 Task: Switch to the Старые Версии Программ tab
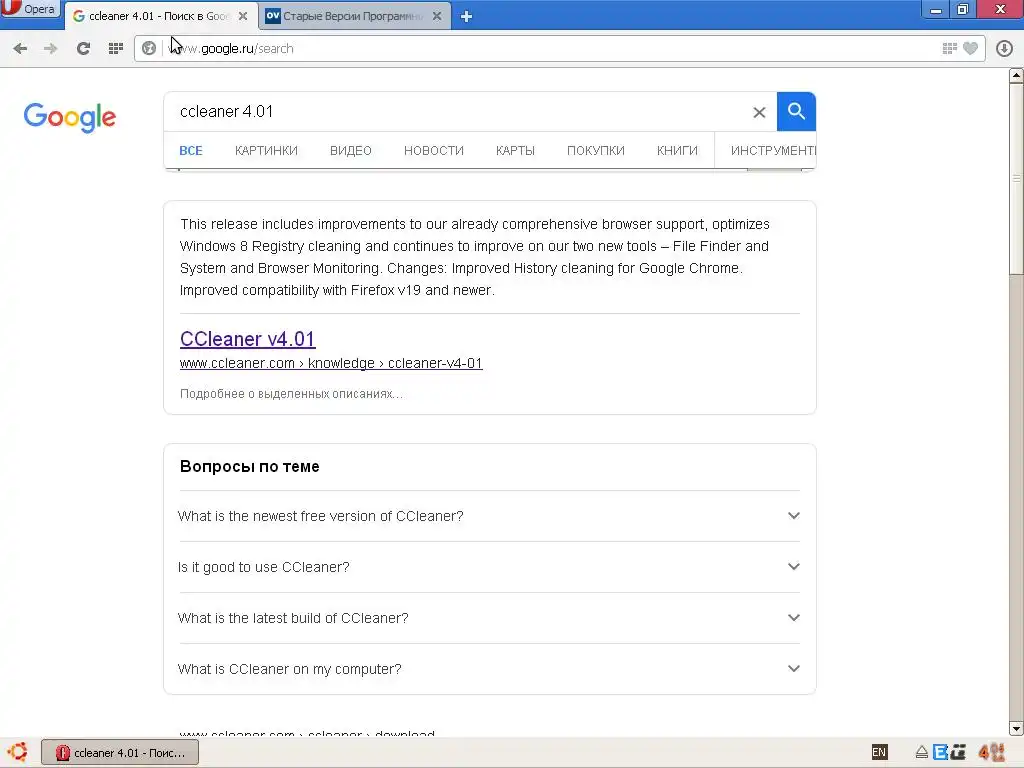353,16
